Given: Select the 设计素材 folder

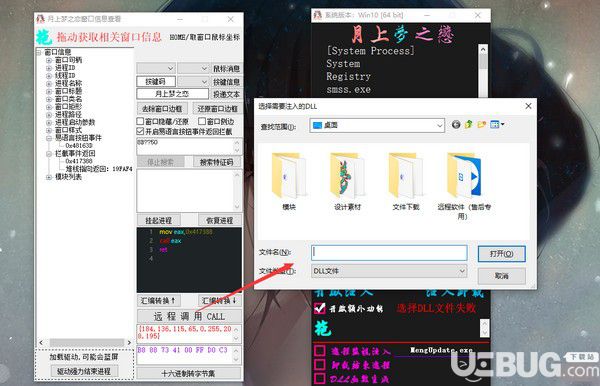Looking at the screenshot, I should click(x=347, y=182).
